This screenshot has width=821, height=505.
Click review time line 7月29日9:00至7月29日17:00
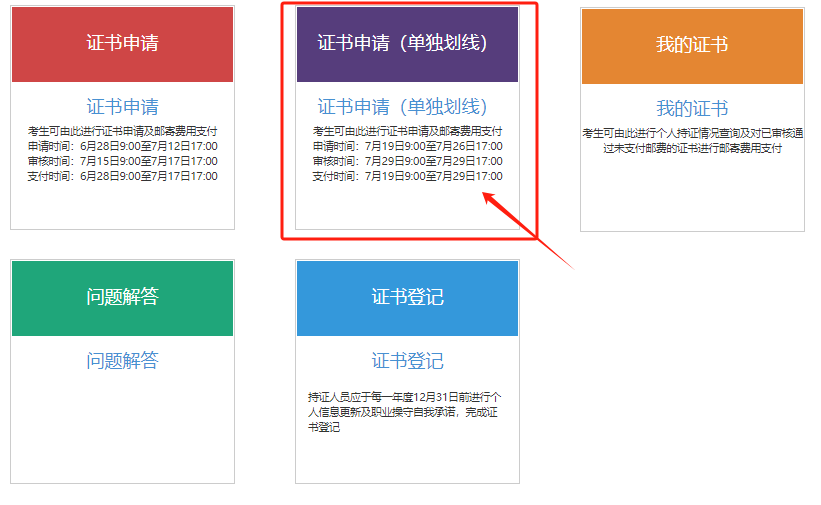(407, 161)
